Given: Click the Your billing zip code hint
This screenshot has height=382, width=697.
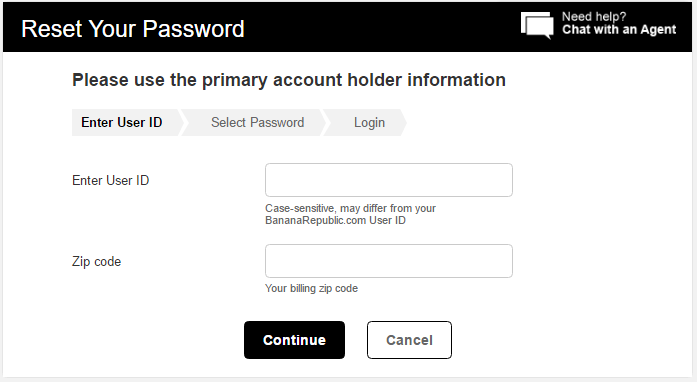Looking at the screenshot, I should (311, 288).
